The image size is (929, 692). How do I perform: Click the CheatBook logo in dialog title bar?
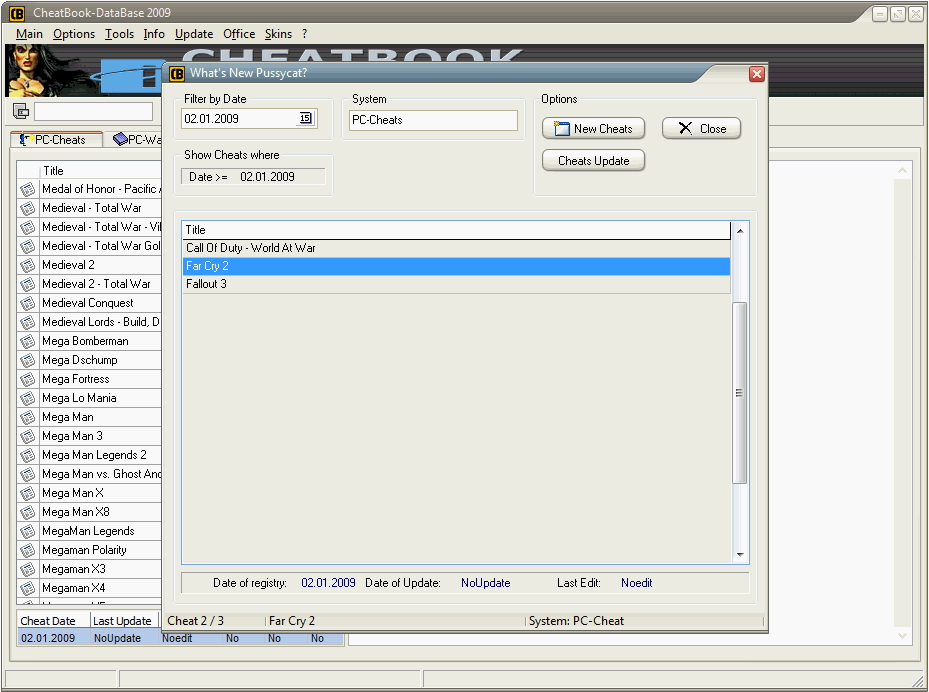pos(177,73)
